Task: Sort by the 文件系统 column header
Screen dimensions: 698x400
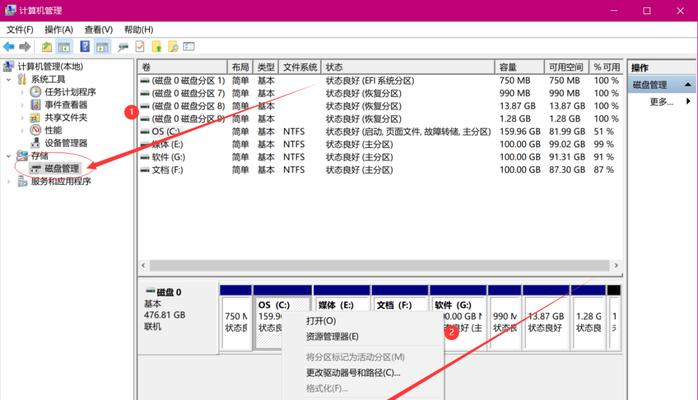Action: tap(300, 67)
